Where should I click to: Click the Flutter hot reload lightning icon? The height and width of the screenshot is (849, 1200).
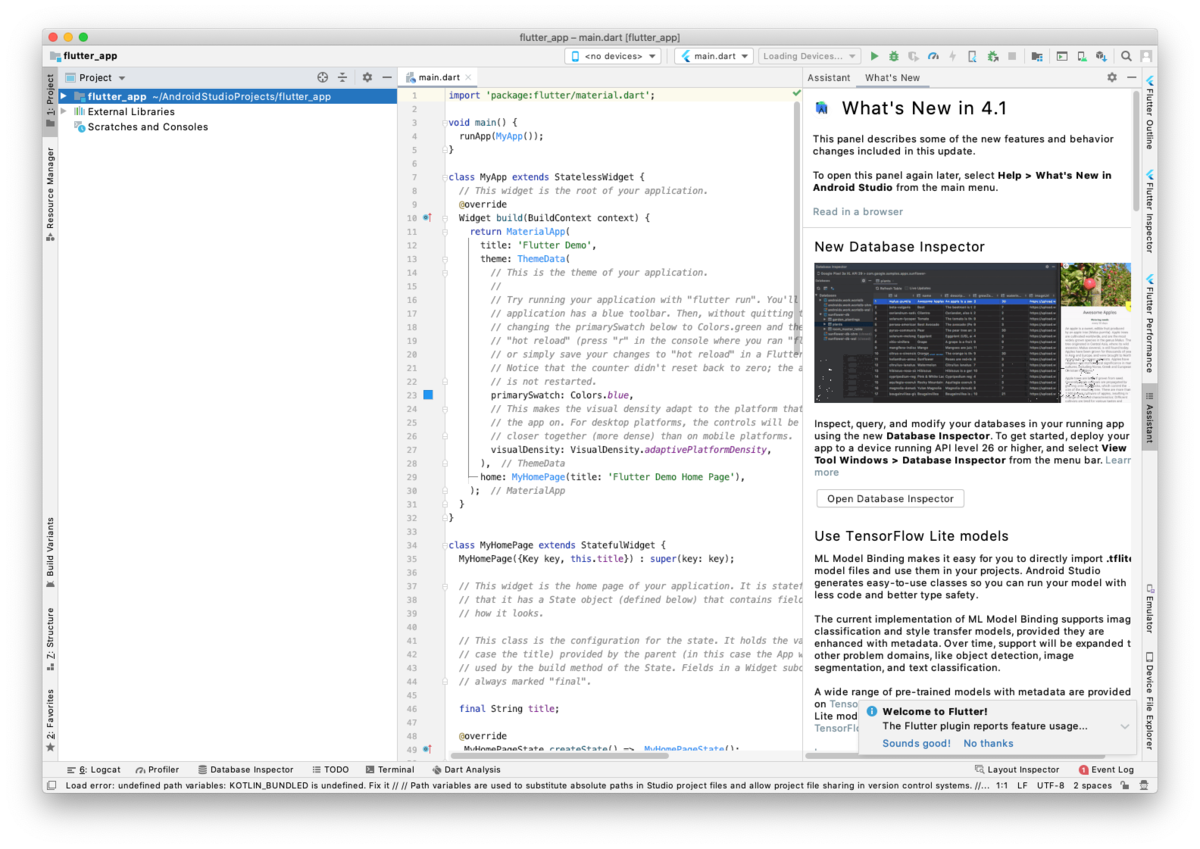pyautogui.click(x=952, y=56)
